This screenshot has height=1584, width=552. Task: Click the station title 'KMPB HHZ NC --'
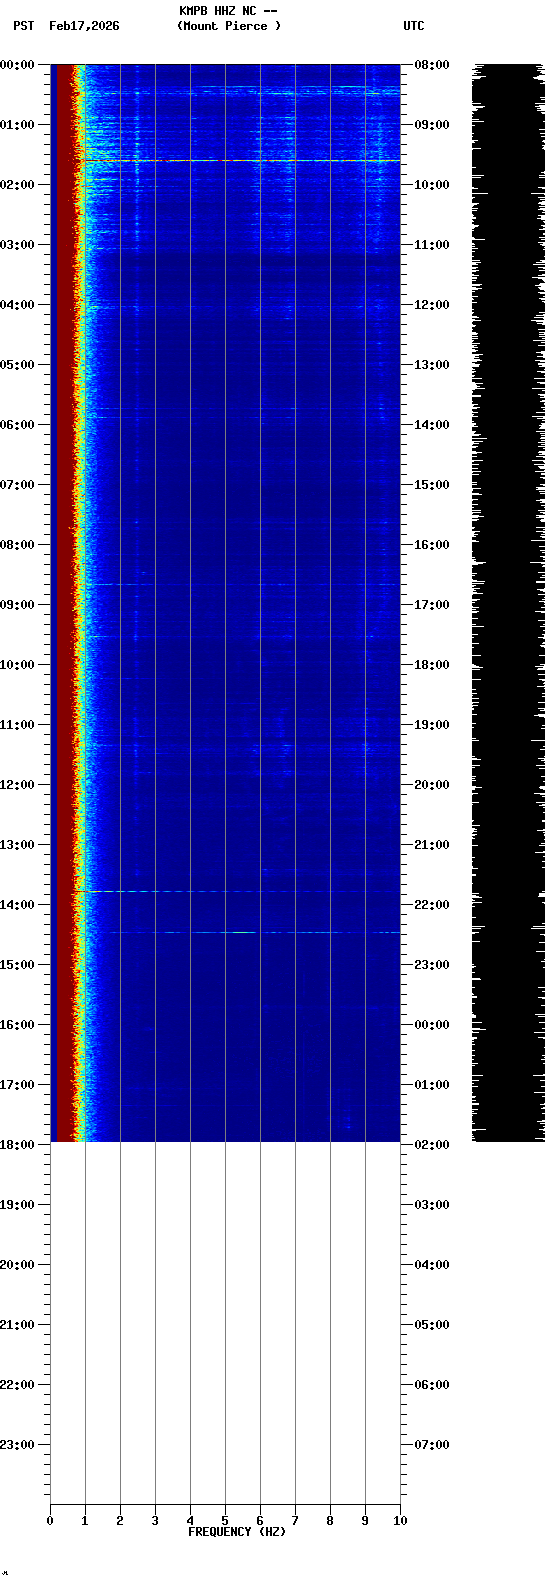pos(228,11)
